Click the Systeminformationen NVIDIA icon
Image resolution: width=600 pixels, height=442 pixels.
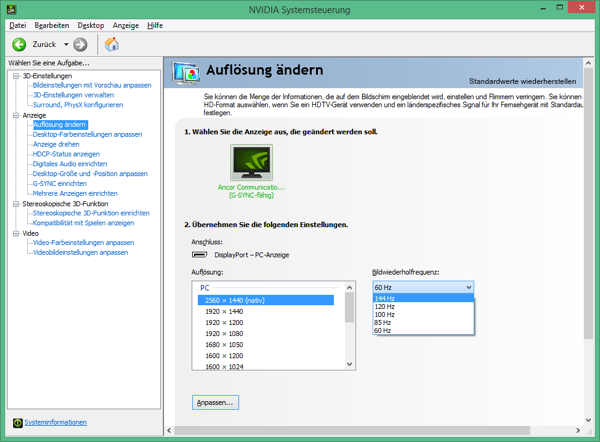[18, 422]
